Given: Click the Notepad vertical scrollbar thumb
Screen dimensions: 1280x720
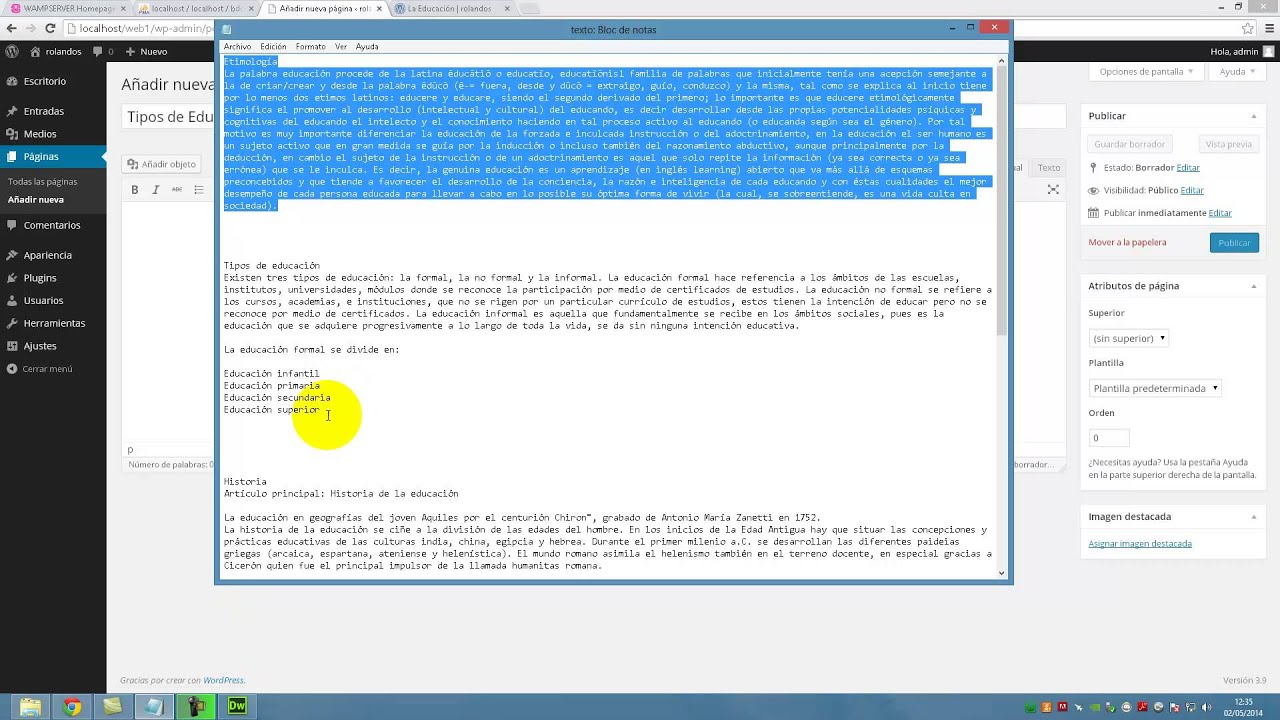Looking at the screenshot, I should coord(1002,202).
